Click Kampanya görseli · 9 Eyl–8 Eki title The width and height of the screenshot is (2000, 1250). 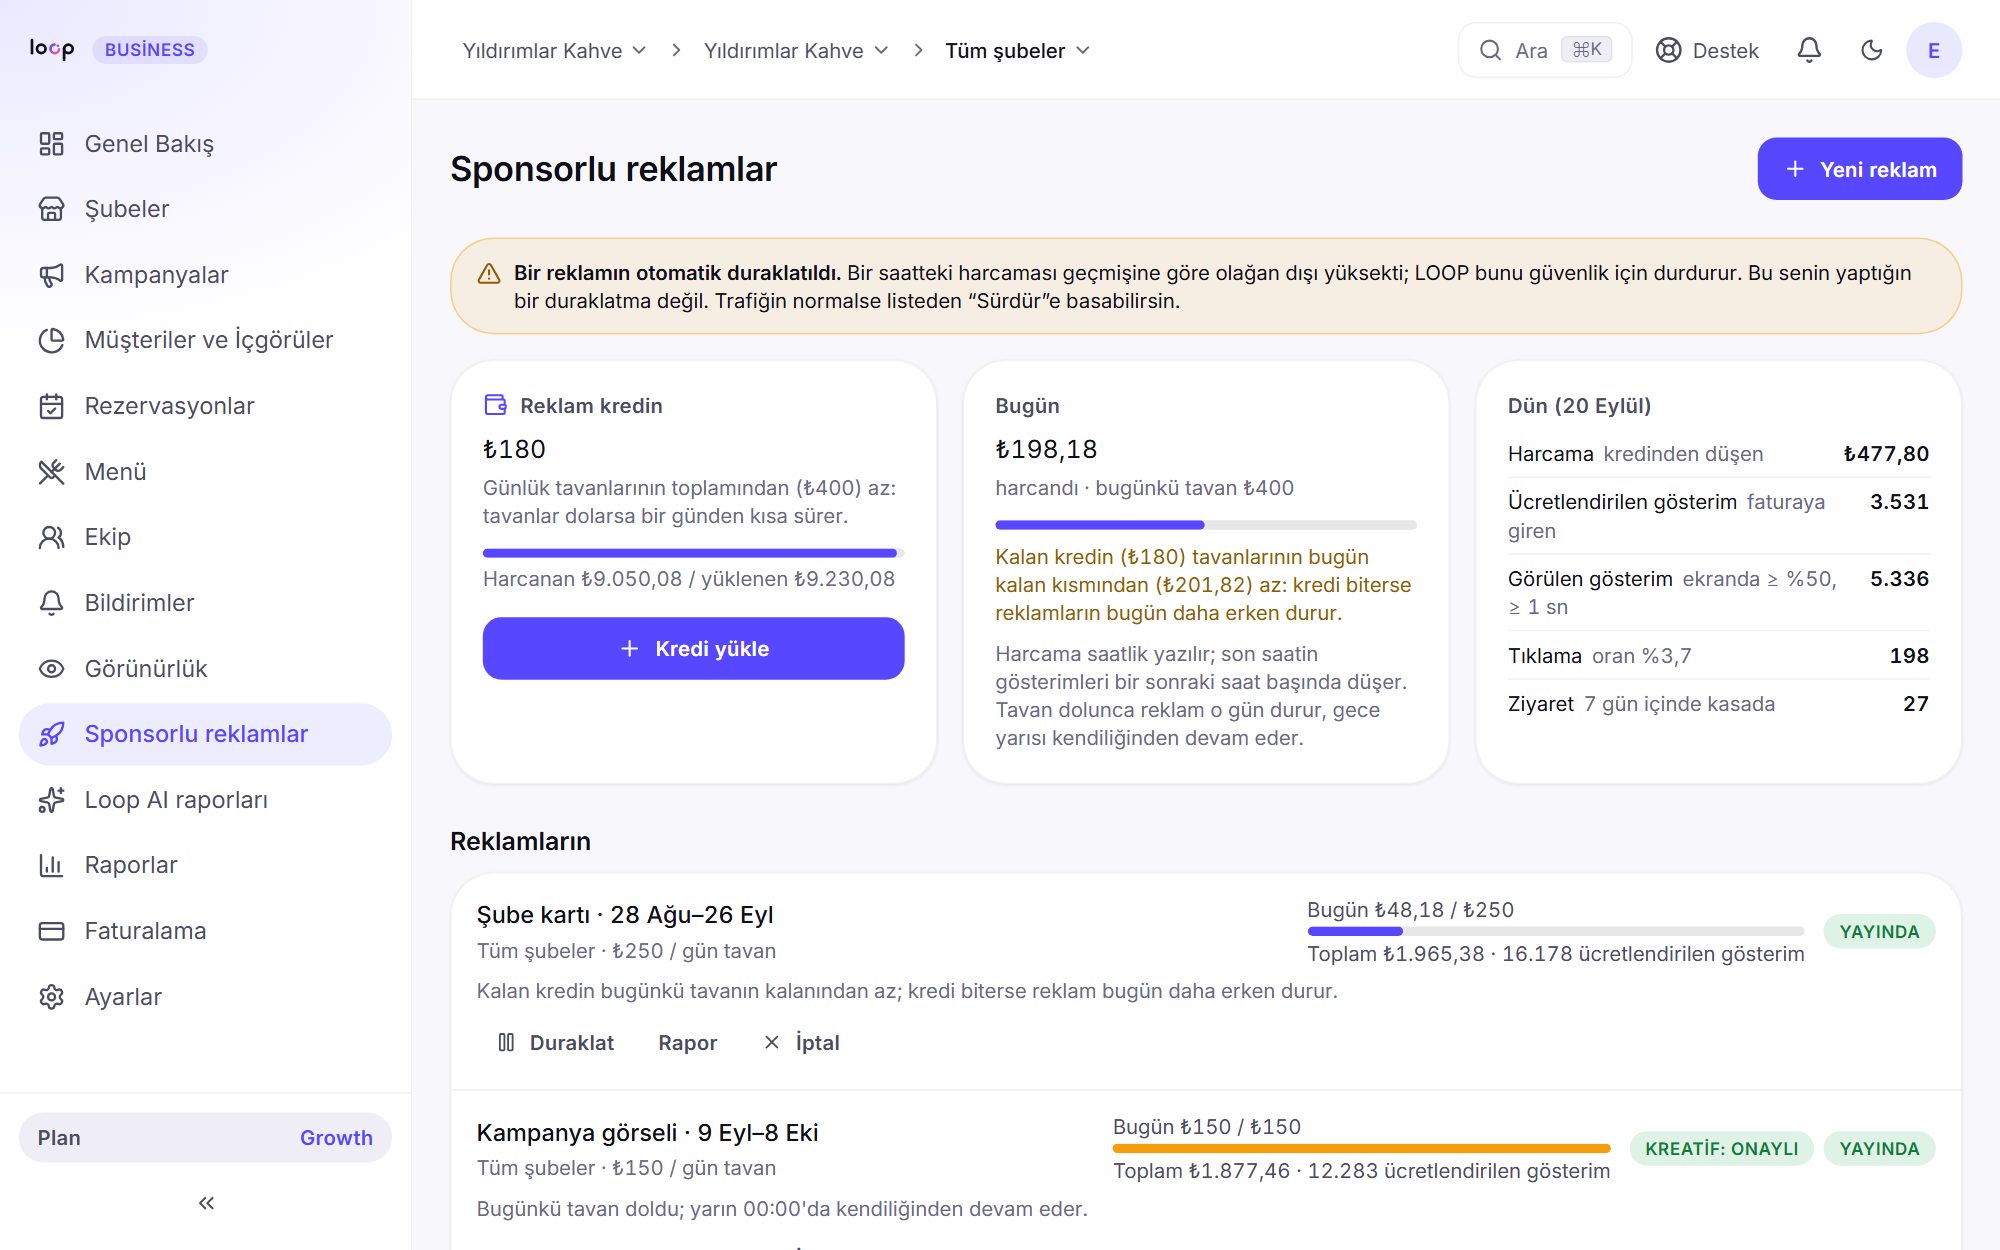(647, 1133)
